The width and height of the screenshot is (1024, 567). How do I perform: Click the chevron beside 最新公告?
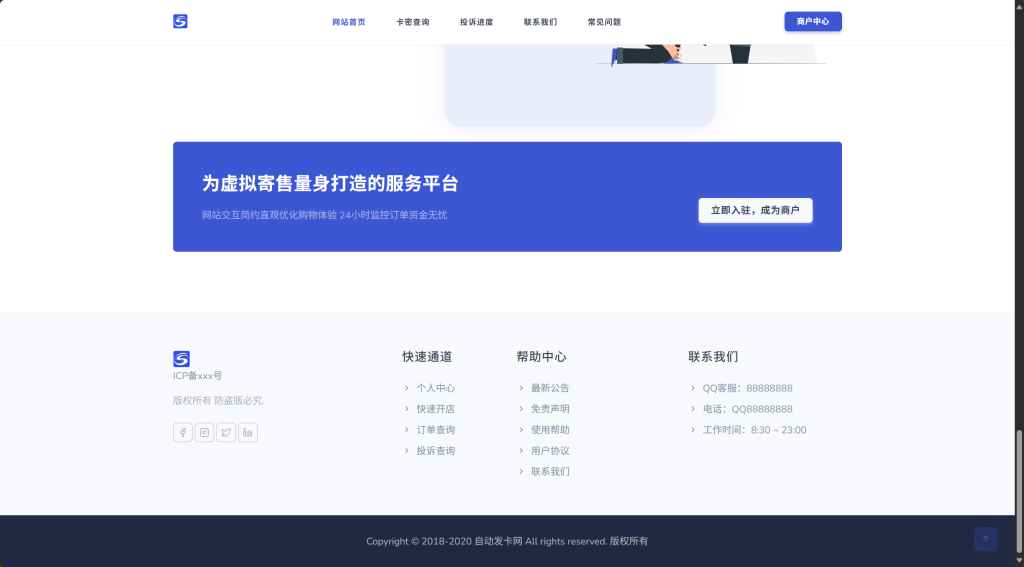pos(521,388)
